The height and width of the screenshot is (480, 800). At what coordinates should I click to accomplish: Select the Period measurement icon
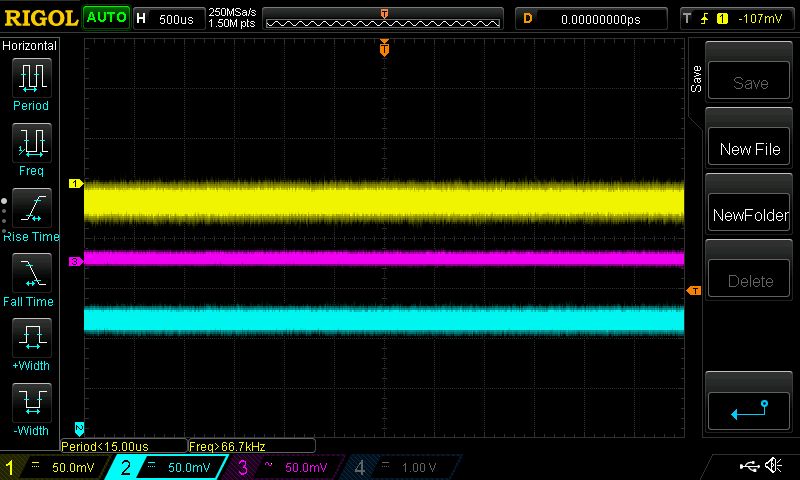32,78
